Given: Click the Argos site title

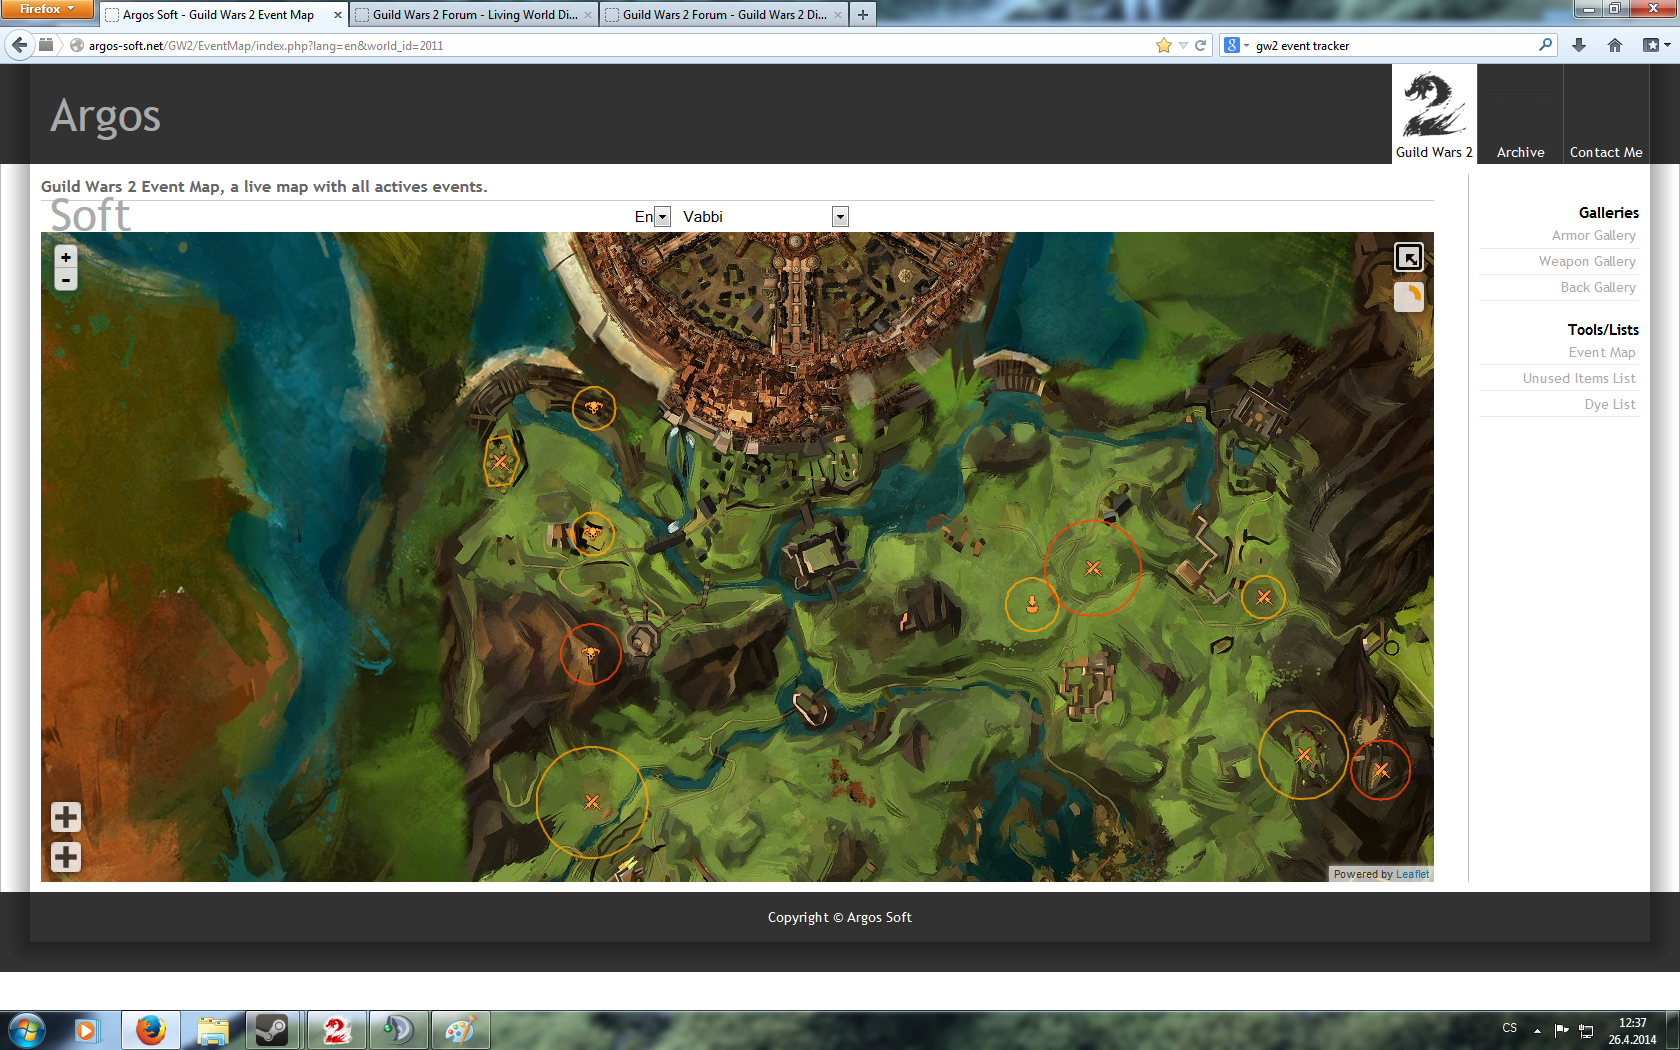Looking at the screenshot, I should coord(105,116).
